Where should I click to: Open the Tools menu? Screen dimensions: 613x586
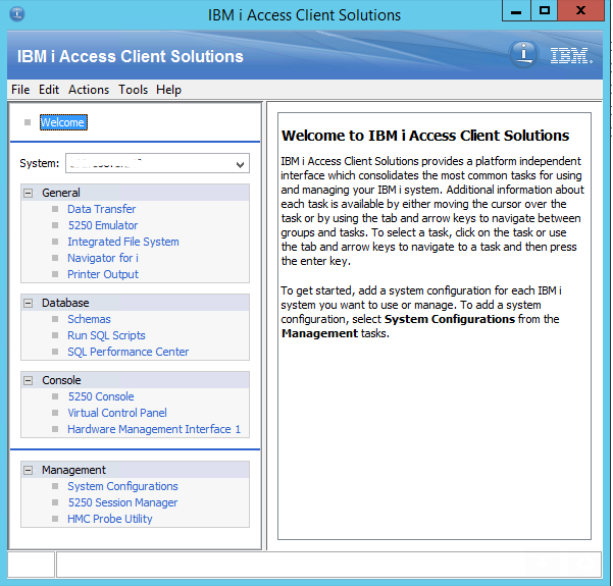133,90
